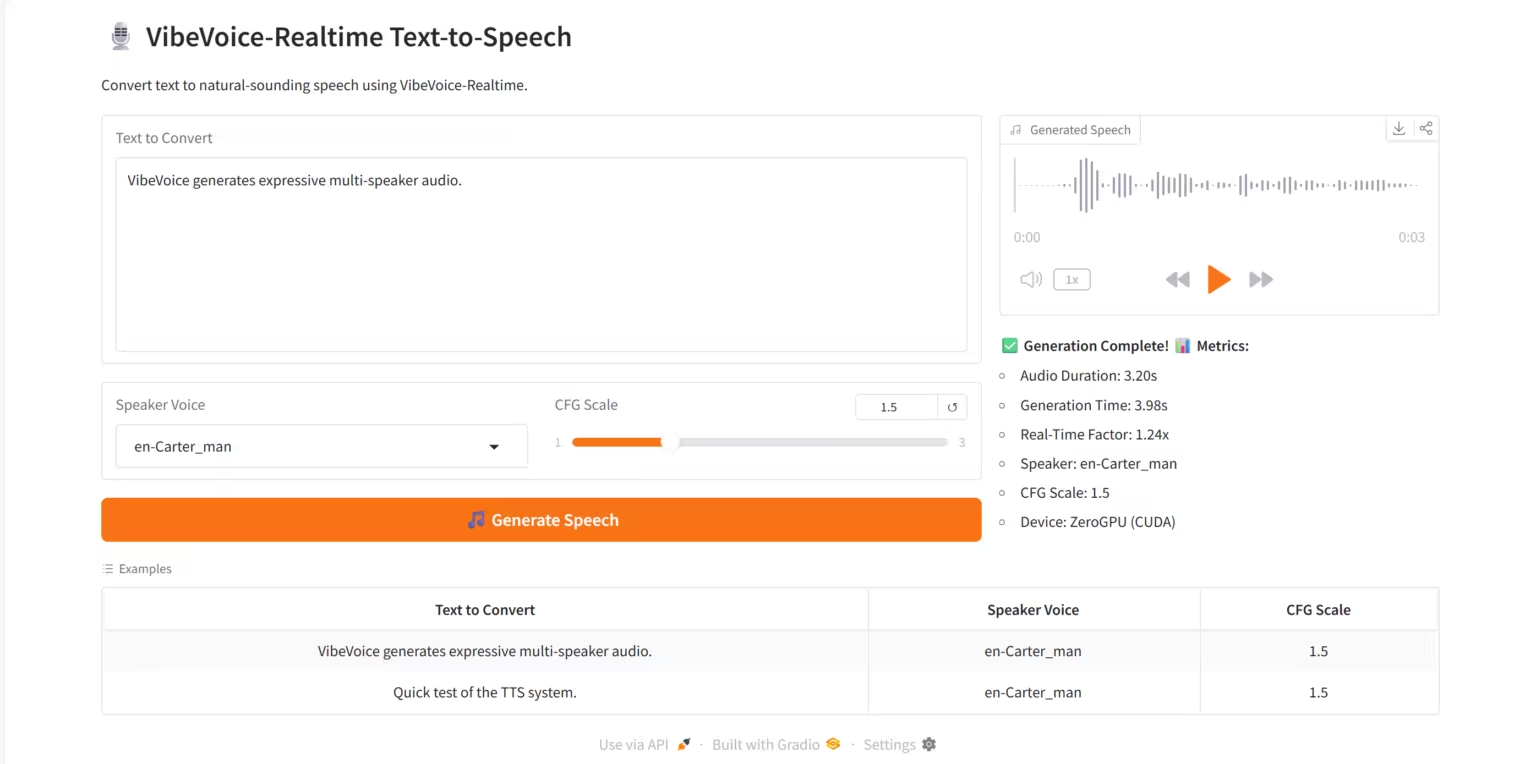Skip forward in the audio

click(x=1261, y=280)
